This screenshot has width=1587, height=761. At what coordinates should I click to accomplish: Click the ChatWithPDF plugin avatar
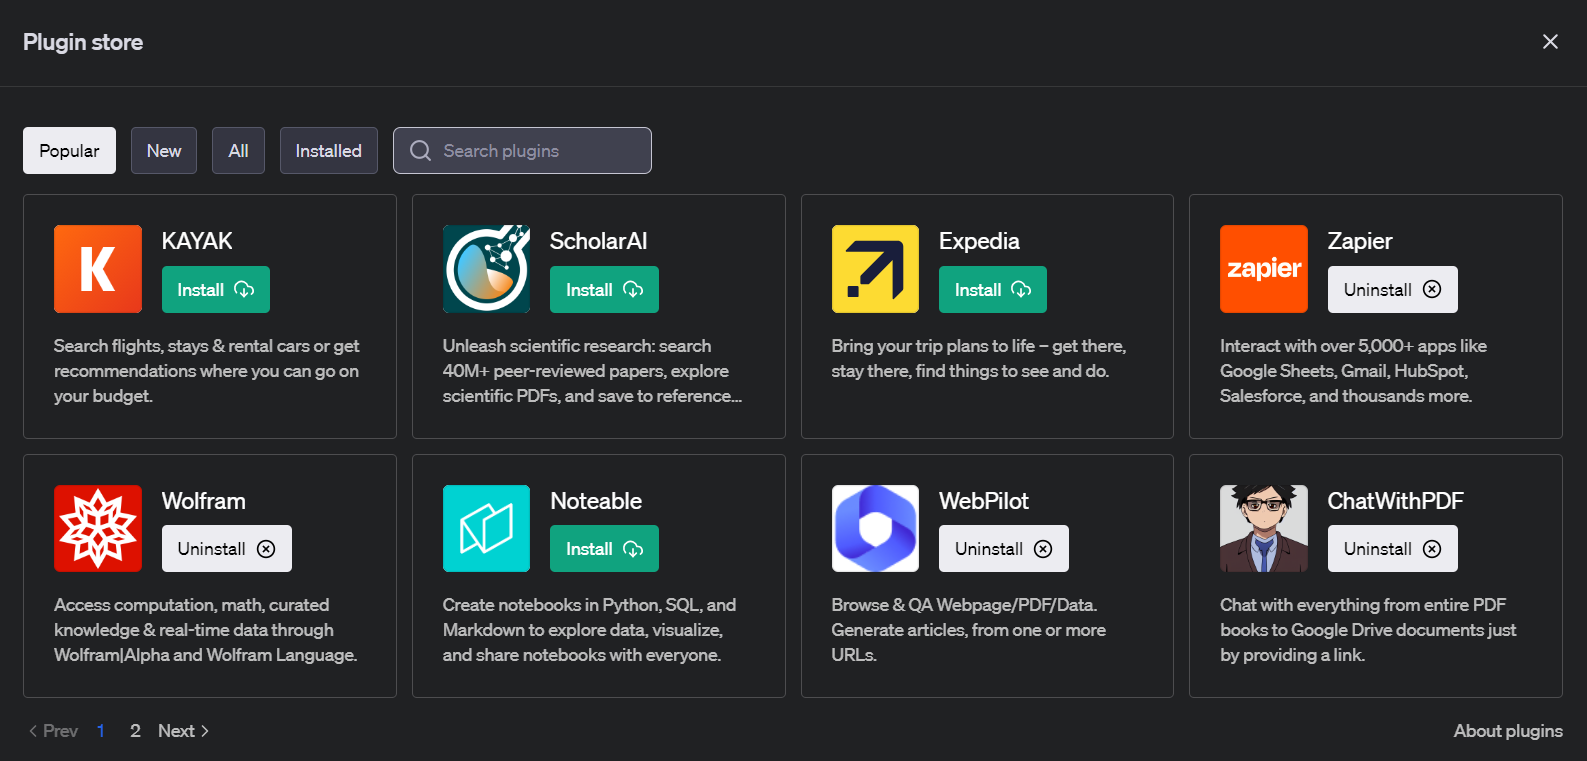coord(1264,528)
